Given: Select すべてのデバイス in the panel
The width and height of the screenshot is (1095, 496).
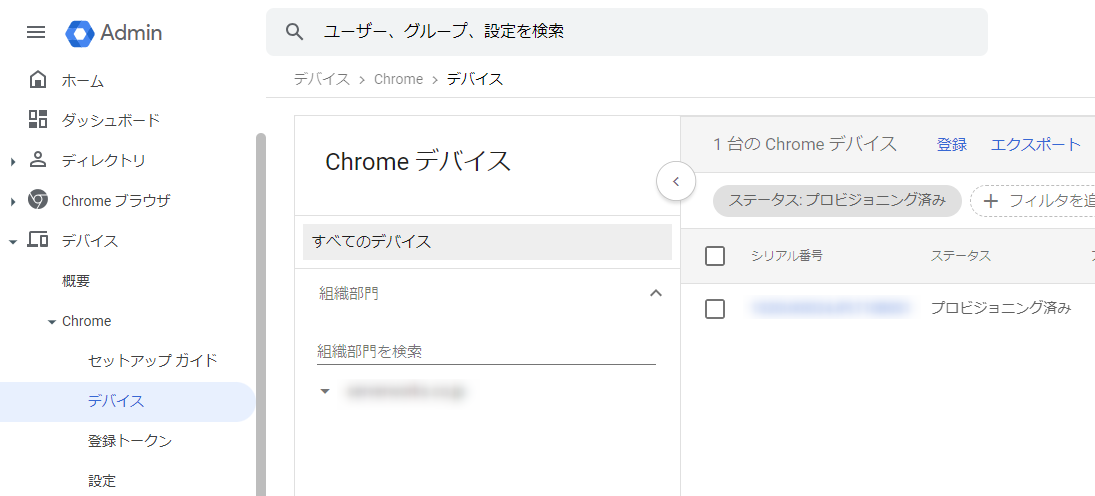Looking at the screenshot, I should click(487, 242).
